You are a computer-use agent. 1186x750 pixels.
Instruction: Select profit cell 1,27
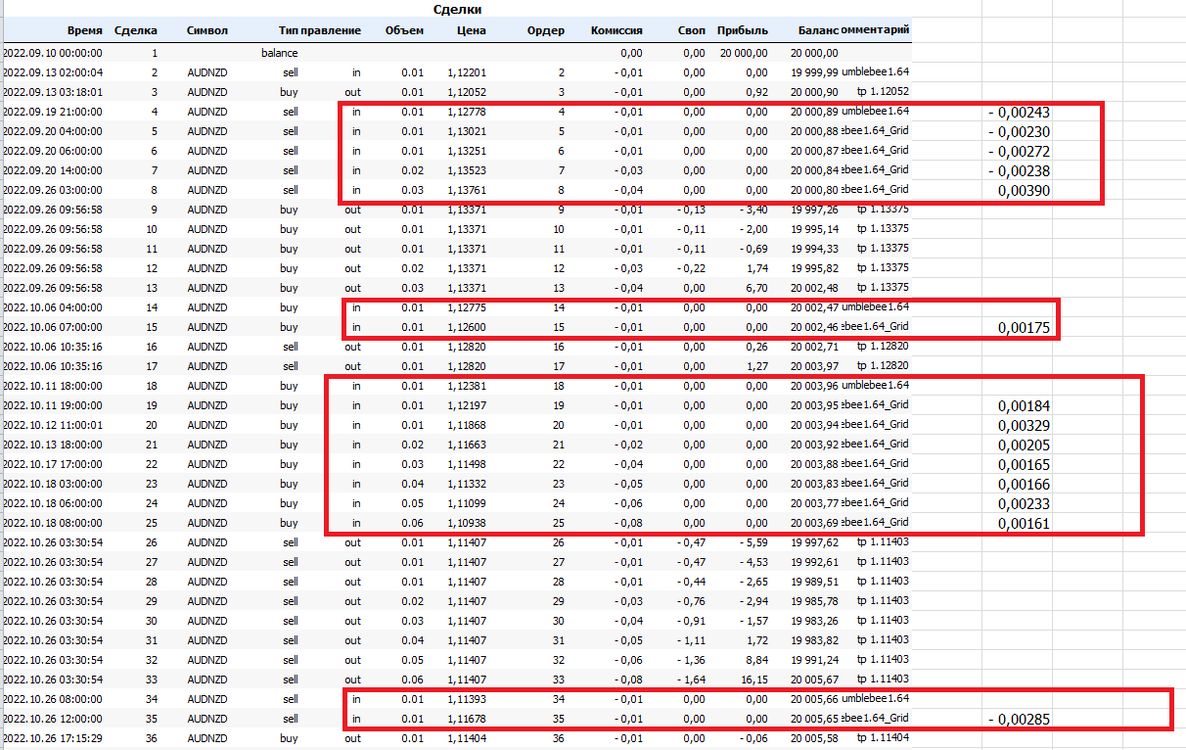point(756,367)
